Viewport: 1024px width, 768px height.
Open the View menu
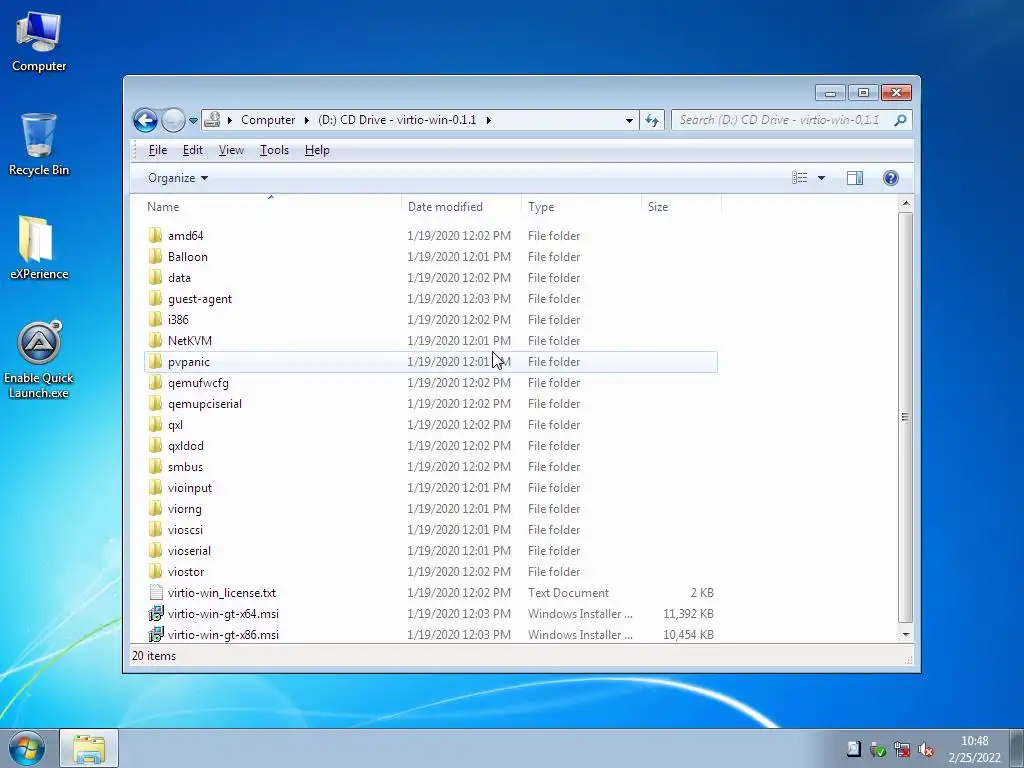click(x=231, y=150)
